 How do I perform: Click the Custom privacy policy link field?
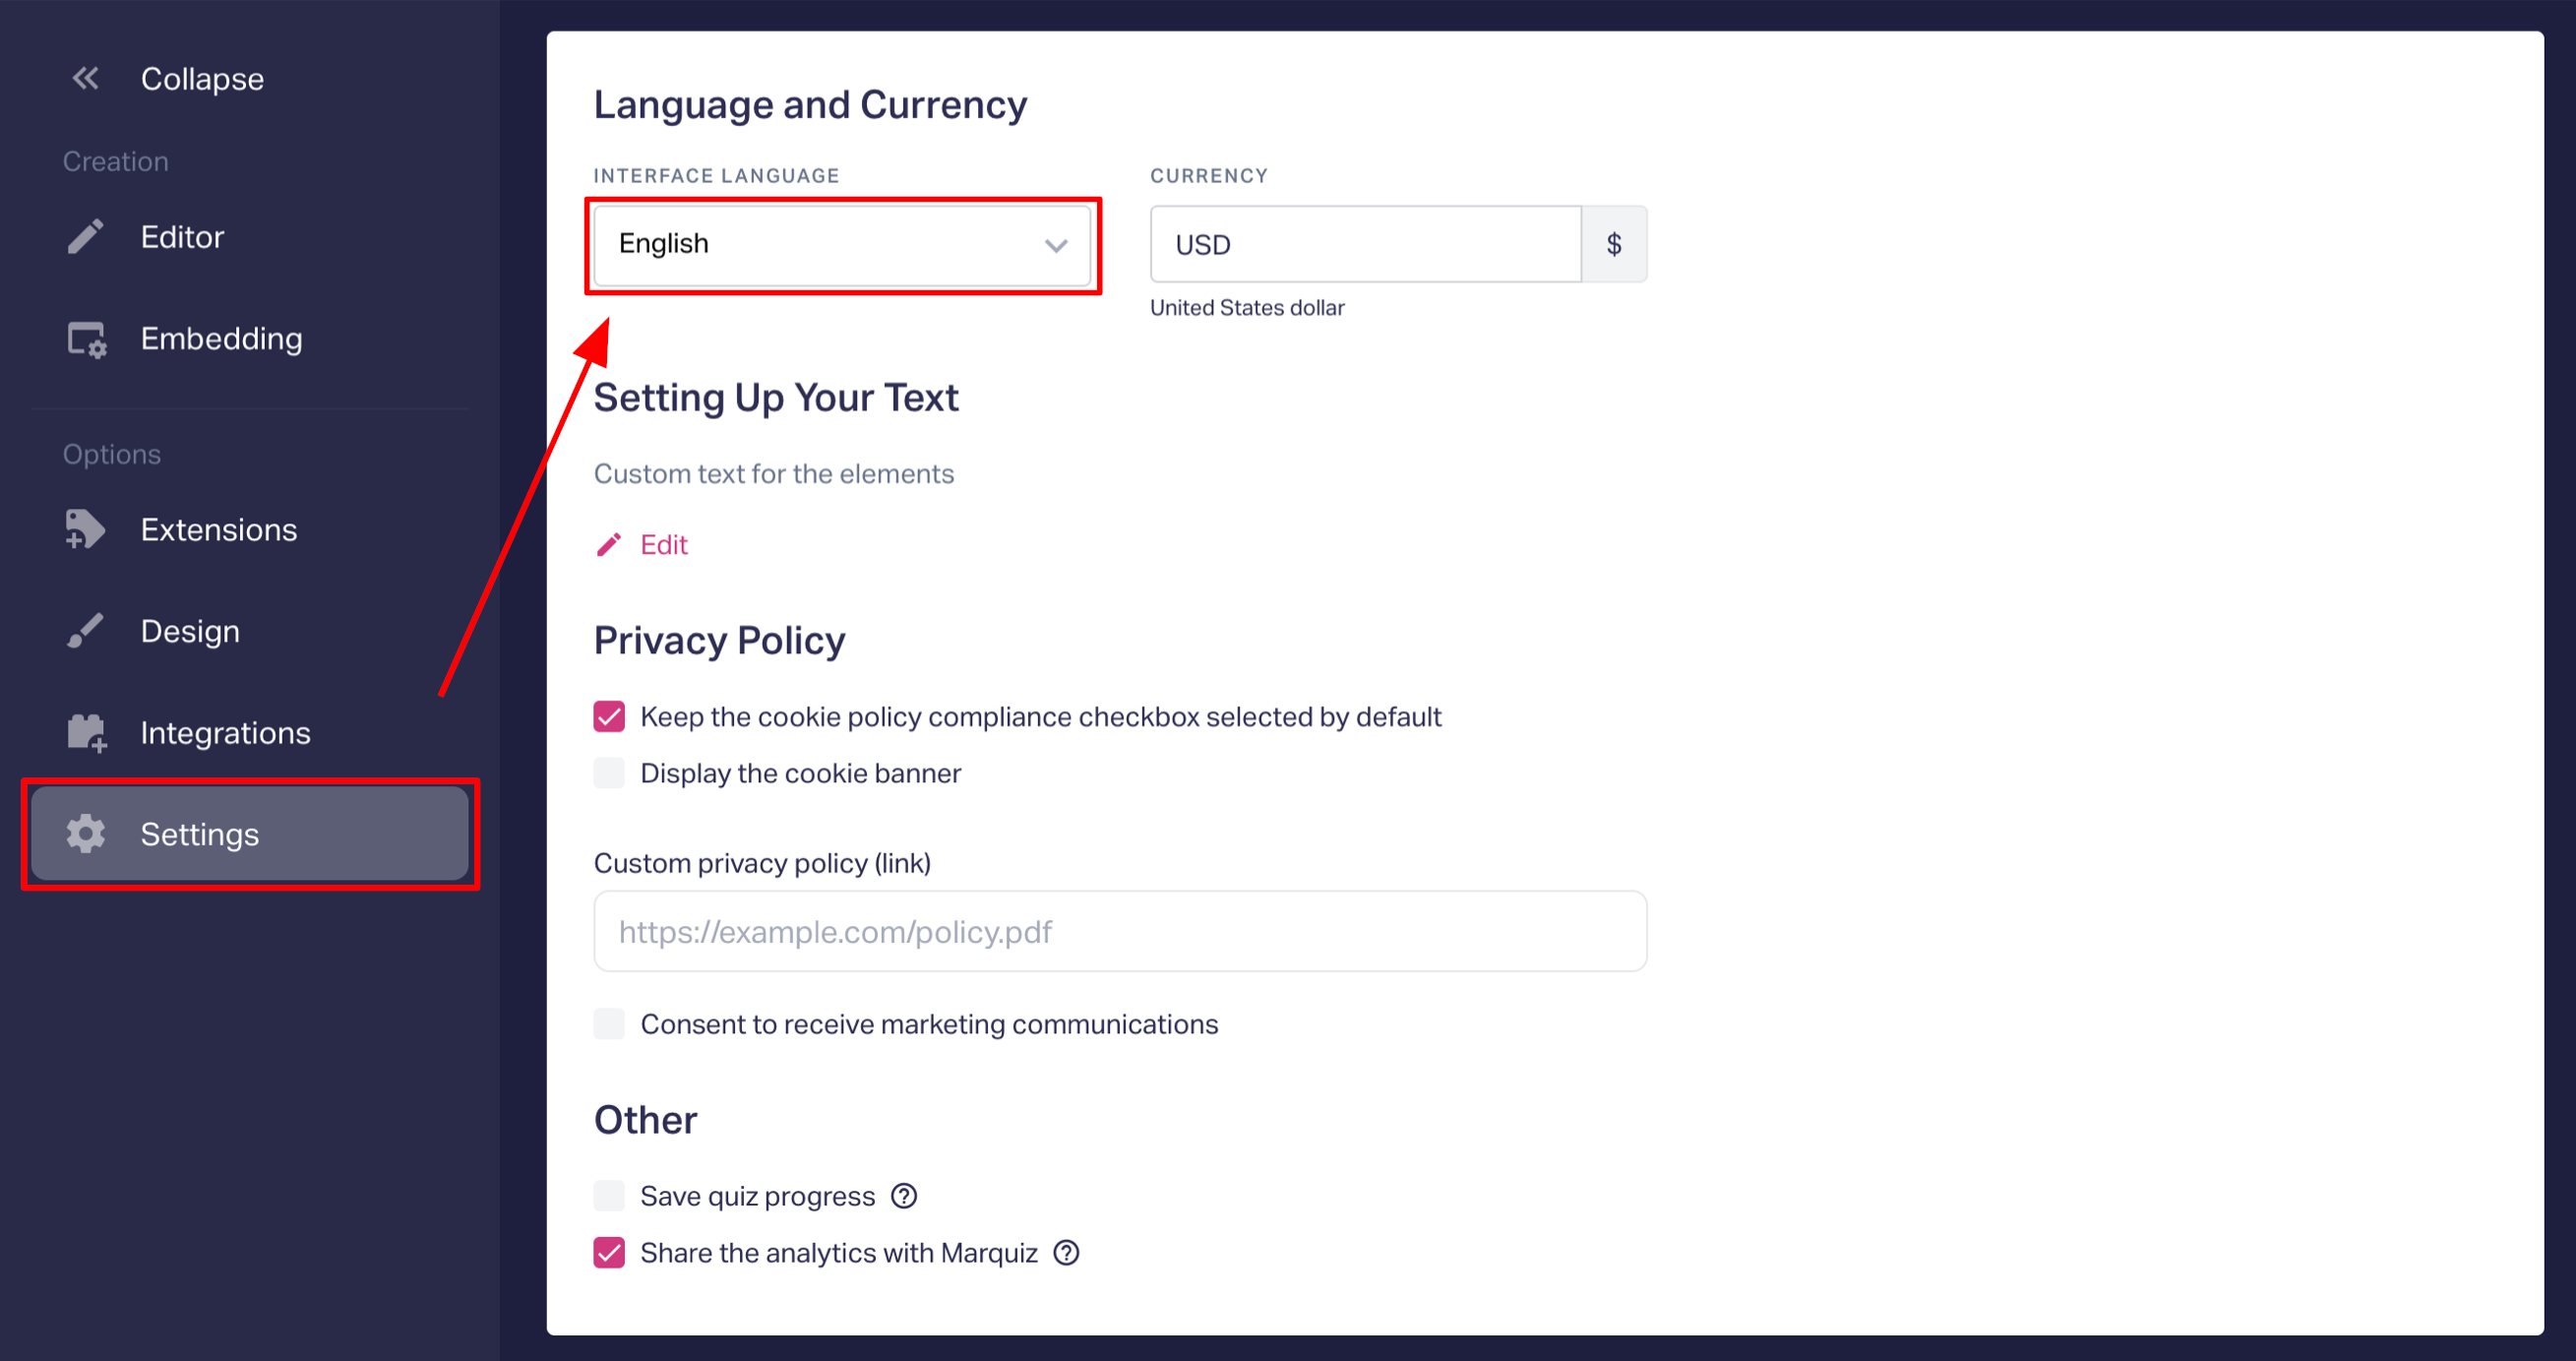click(1120, 932)
